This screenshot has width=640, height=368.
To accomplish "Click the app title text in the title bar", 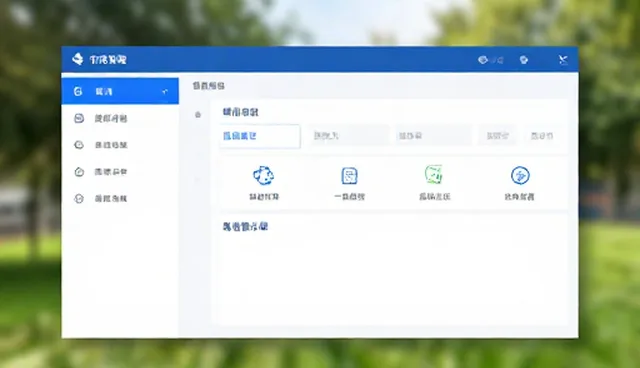I will coord(108,60).
